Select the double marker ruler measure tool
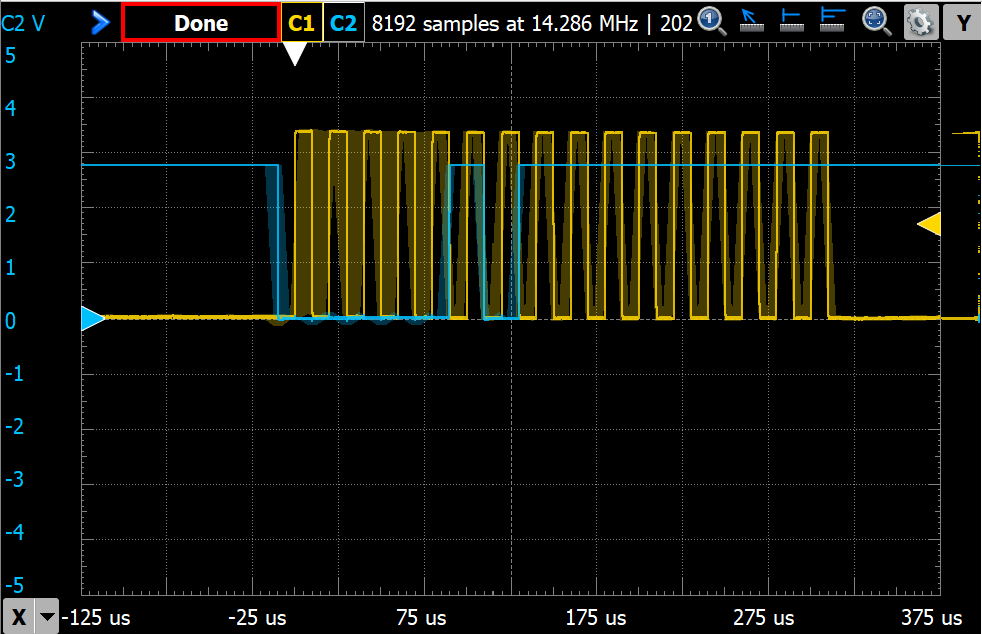 (x=833, y=21)
